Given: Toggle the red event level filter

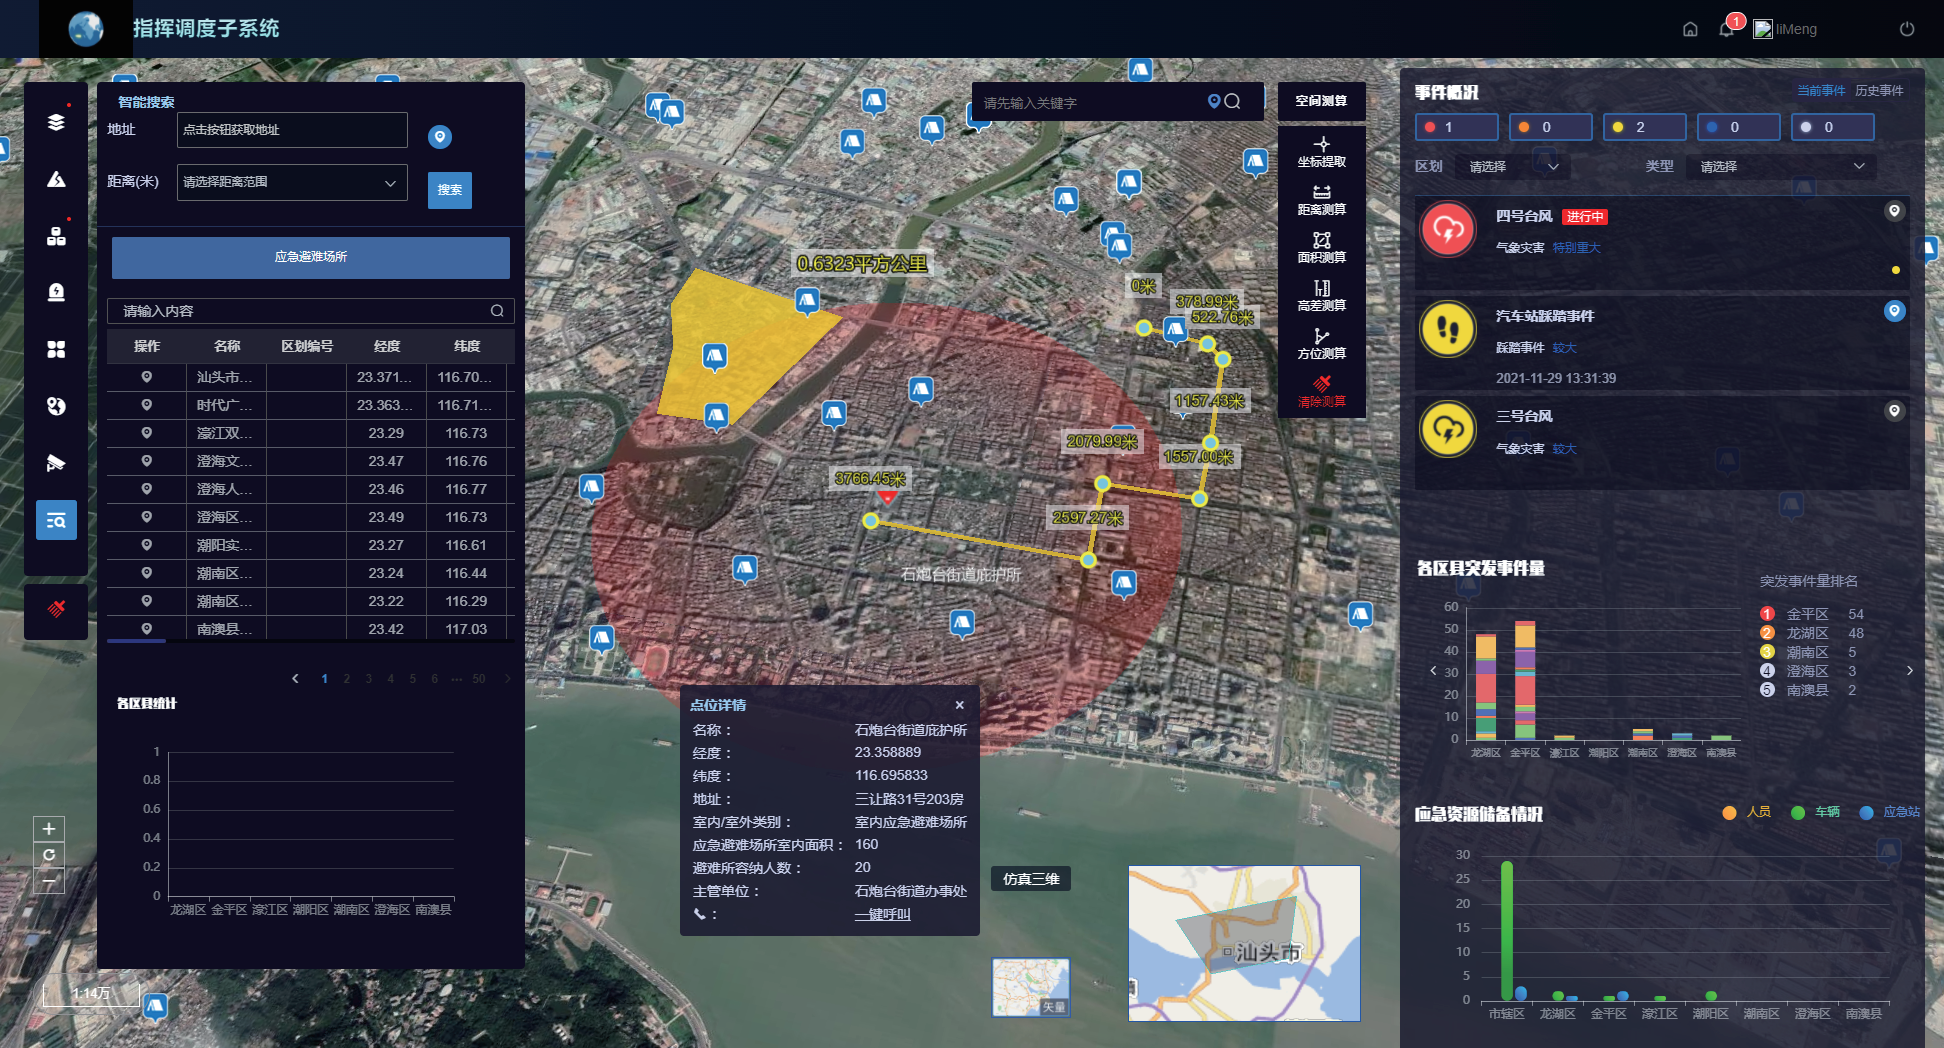Looking at the screenshot, I should coord(1456,127).
